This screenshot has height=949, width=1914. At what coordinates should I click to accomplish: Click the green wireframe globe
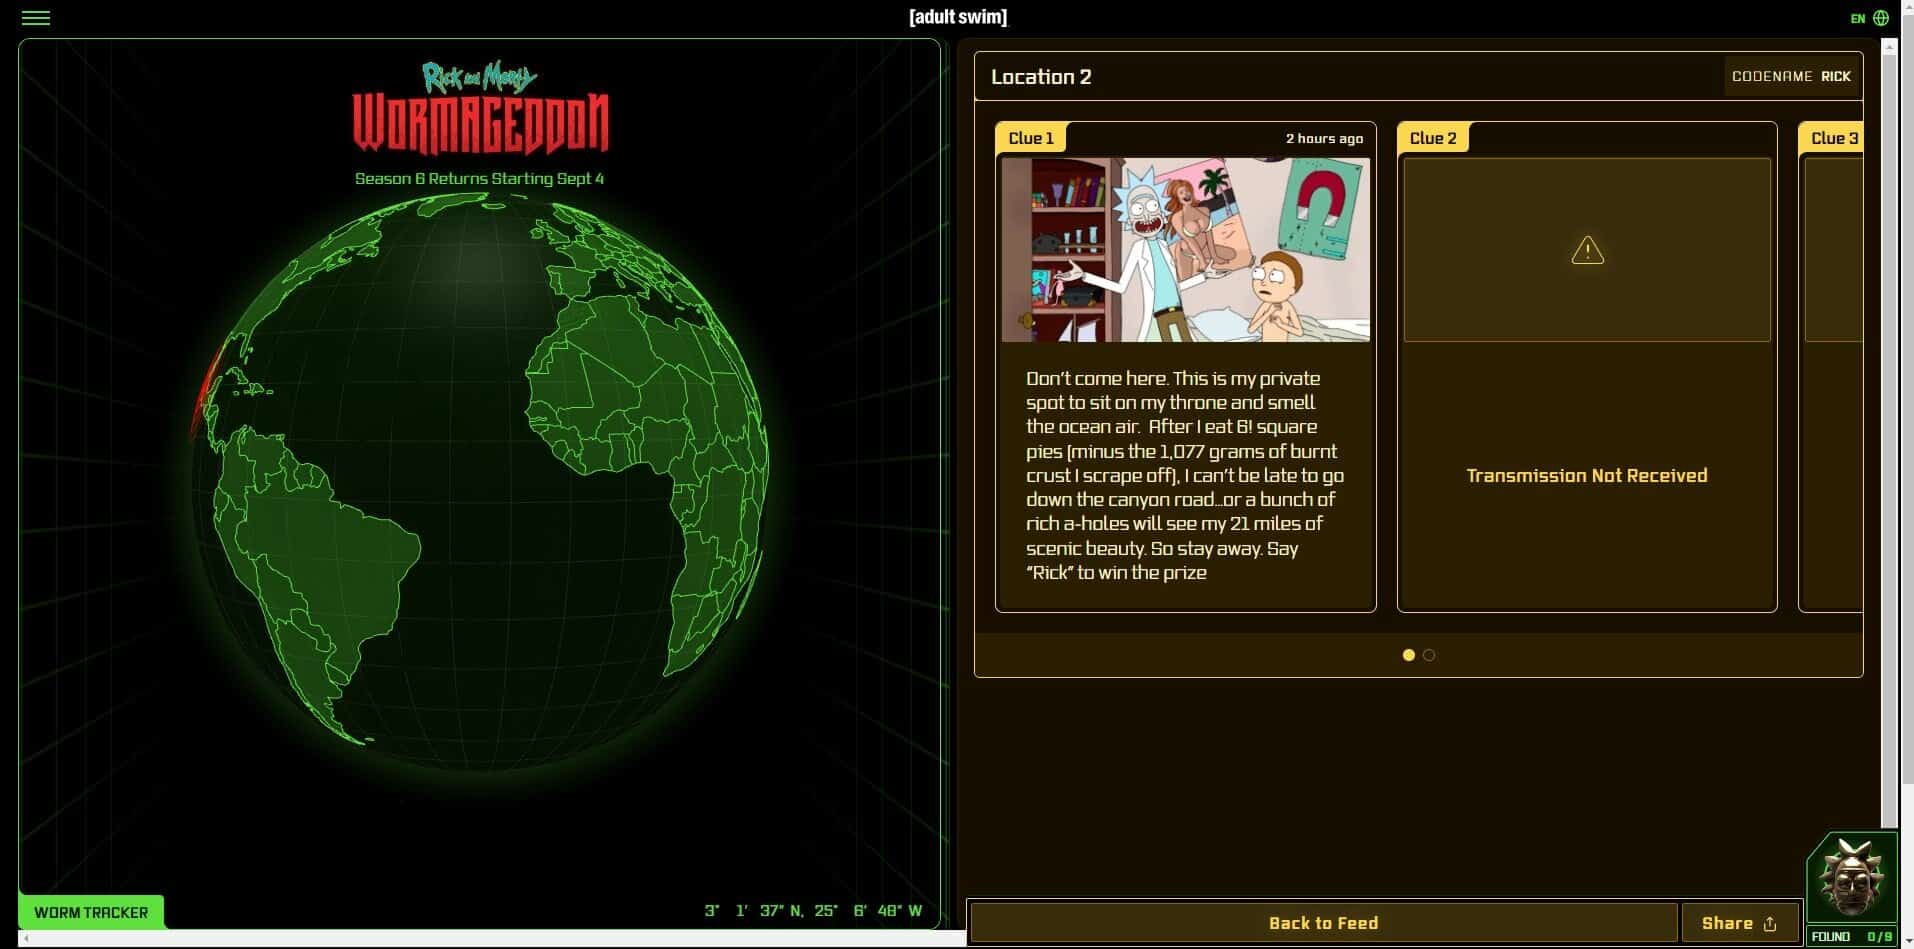pyautogui.click(x=480, y=482)
